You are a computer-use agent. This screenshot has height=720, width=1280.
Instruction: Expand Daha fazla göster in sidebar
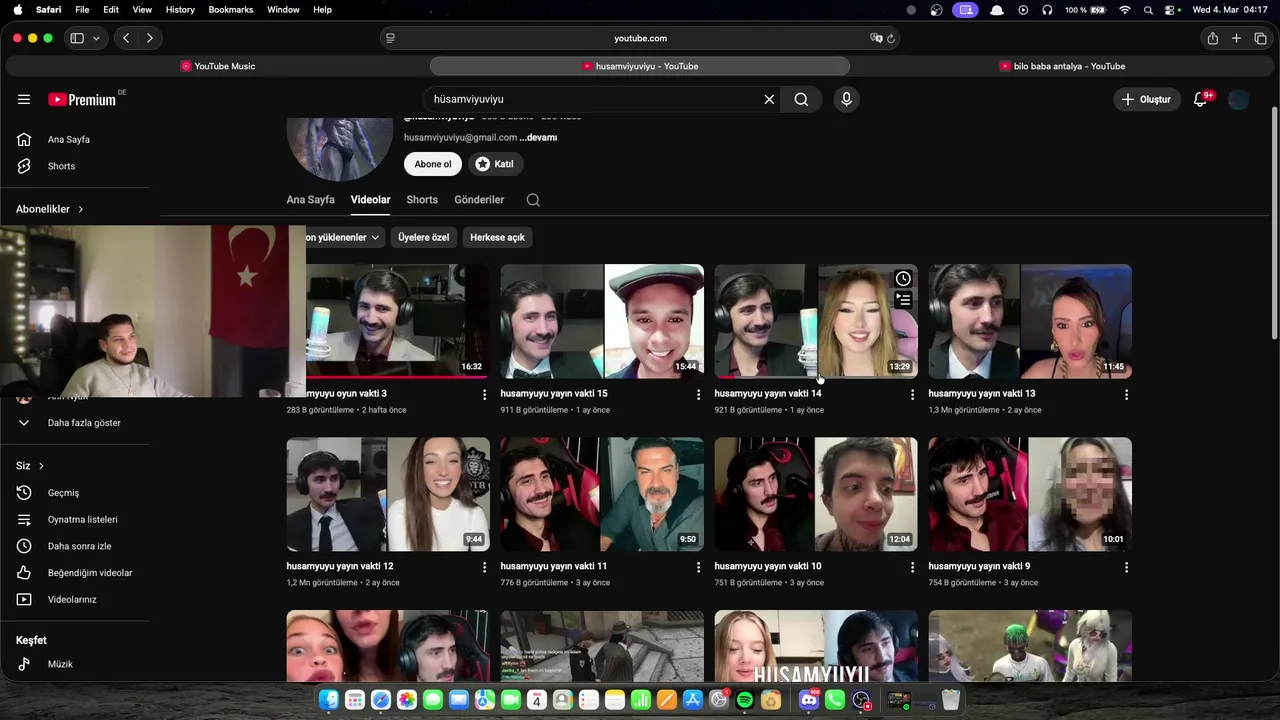tap(75, 423)
